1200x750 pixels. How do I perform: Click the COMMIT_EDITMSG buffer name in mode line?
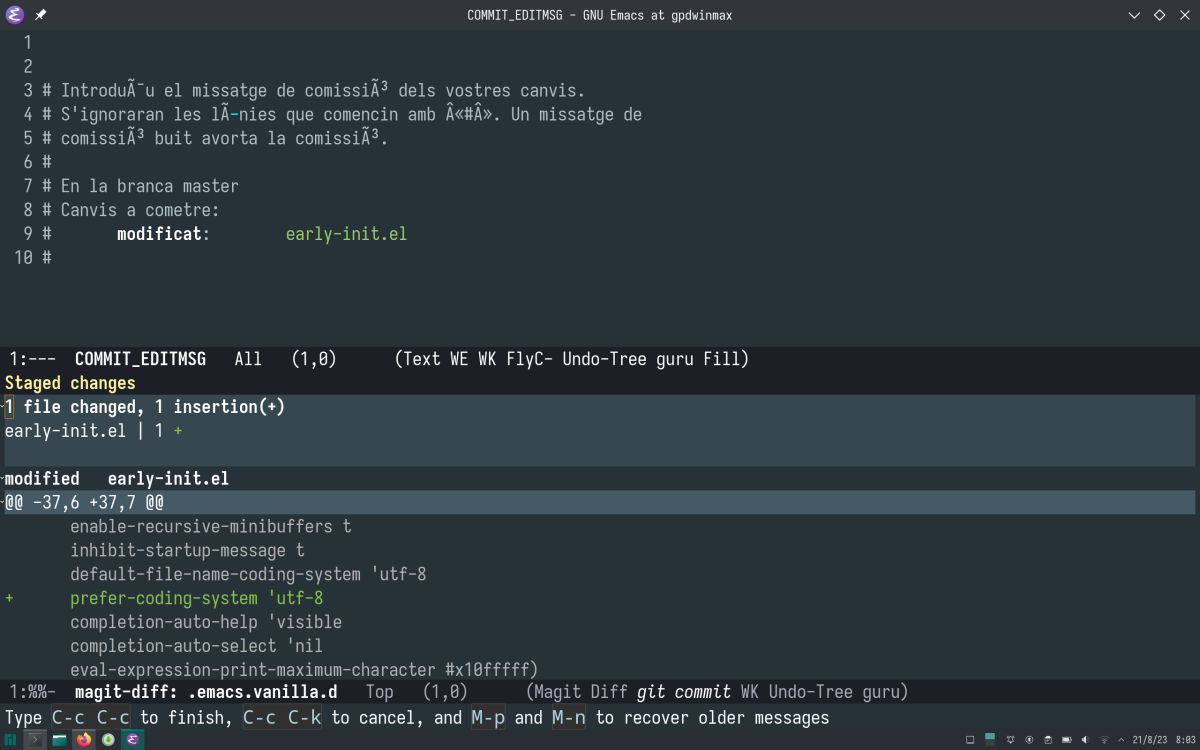pyautogui.click(x=140, y=359)
